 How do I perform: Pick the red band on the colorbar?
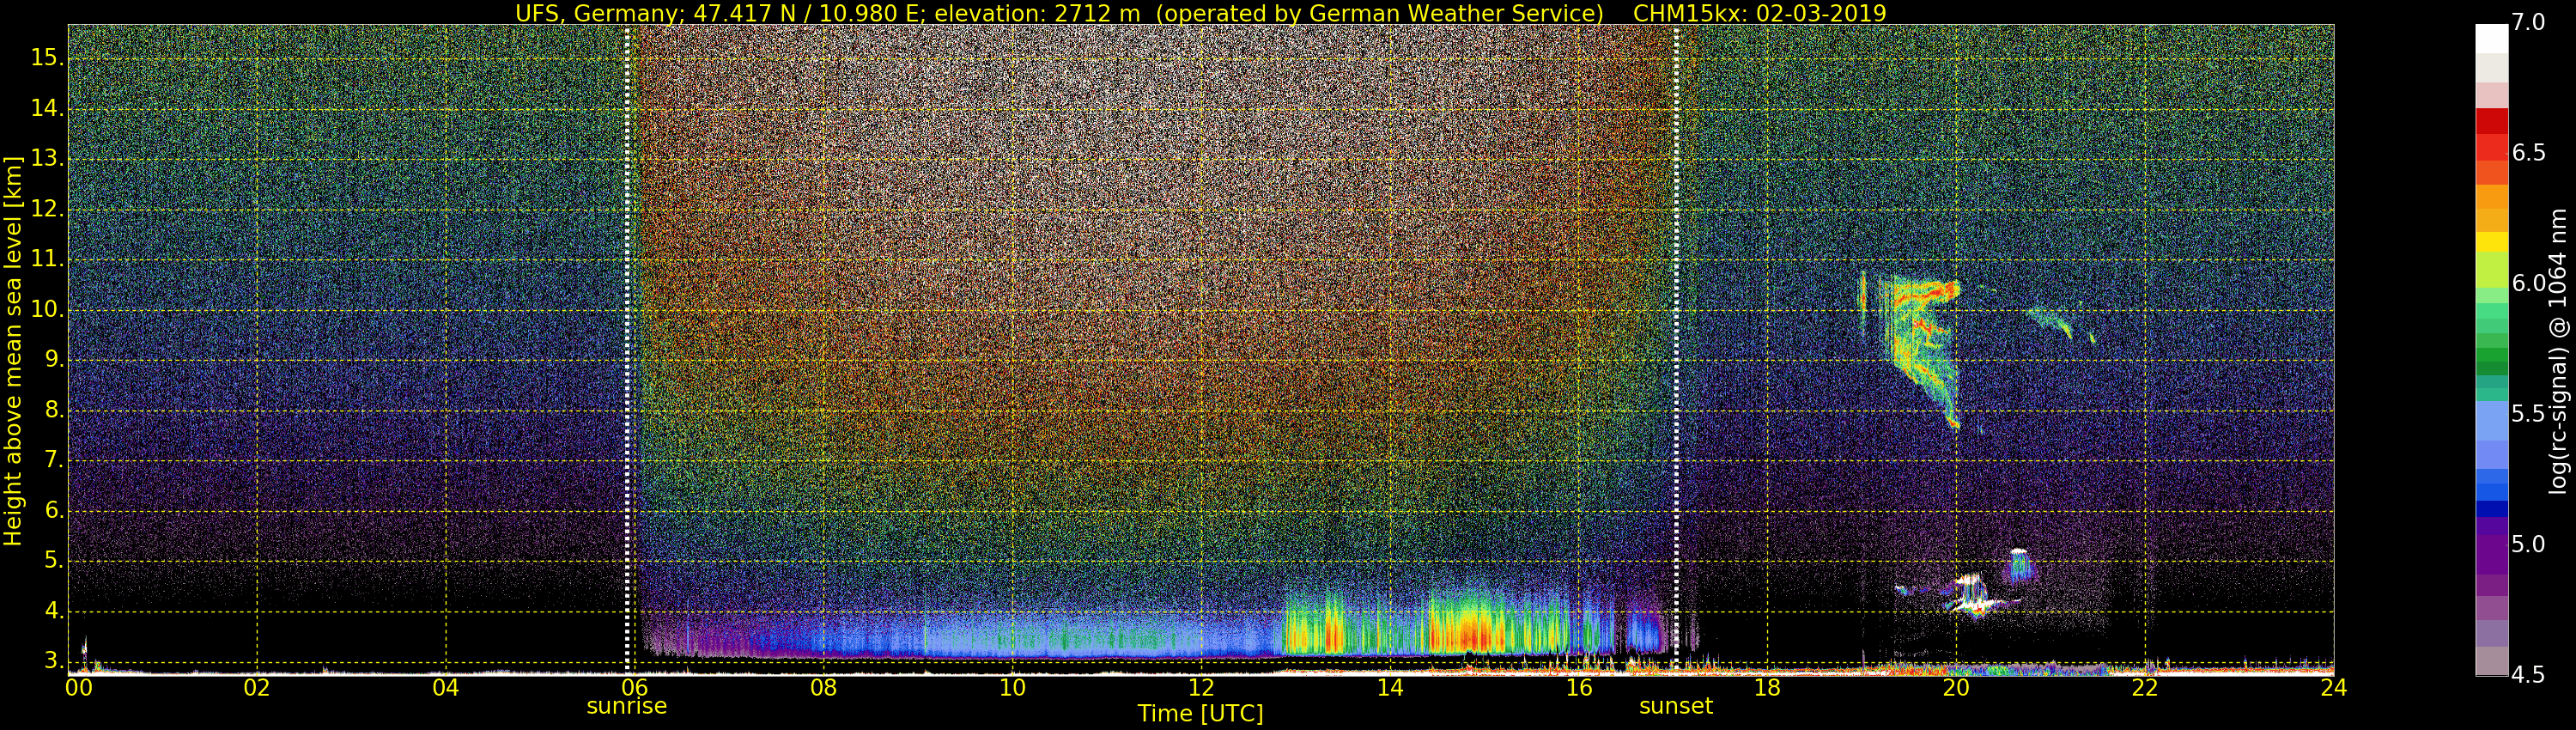coord(2491,122)
